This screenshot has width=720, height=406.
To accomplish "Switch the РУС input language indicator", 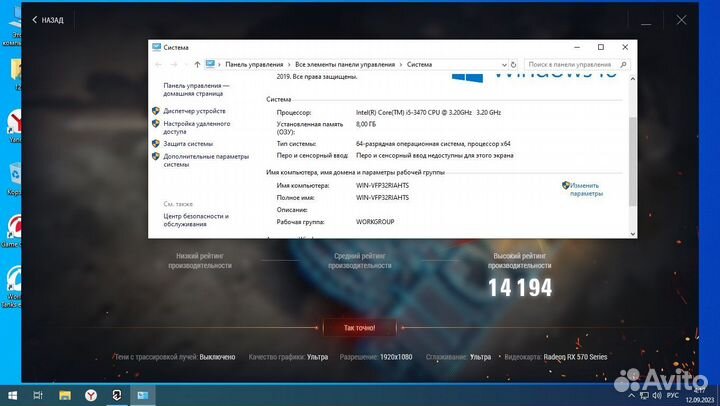I will (672, 395).
